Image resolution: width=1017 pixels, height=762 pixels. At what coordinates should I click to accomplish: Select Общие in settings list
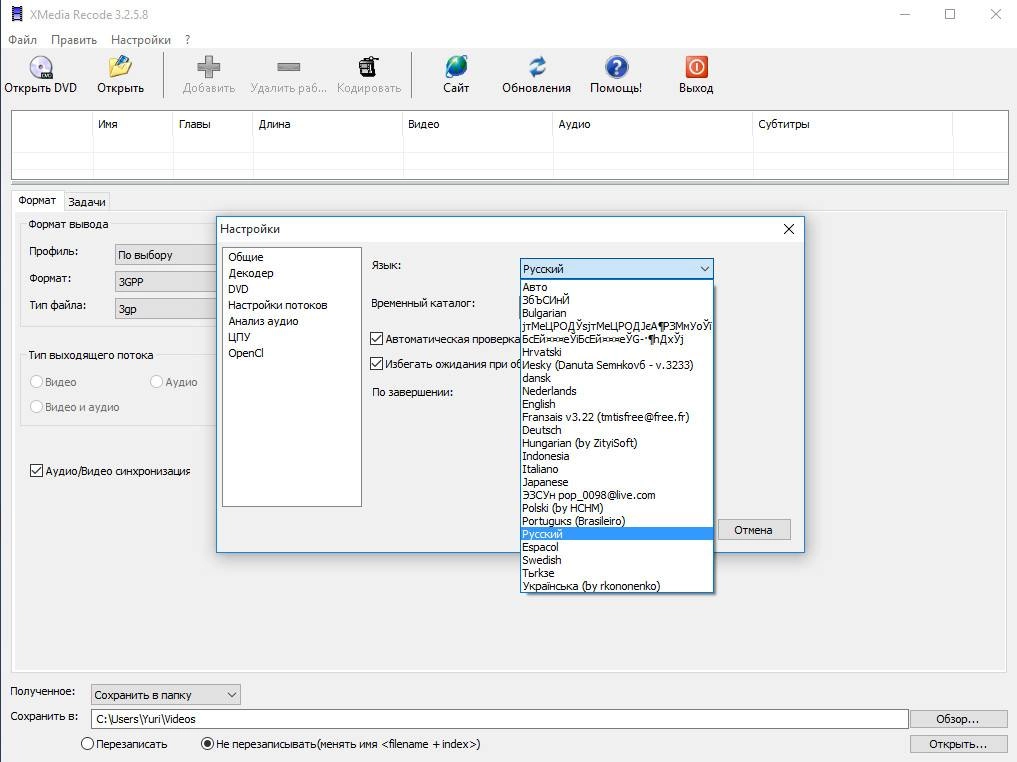[x=246, y=257]
